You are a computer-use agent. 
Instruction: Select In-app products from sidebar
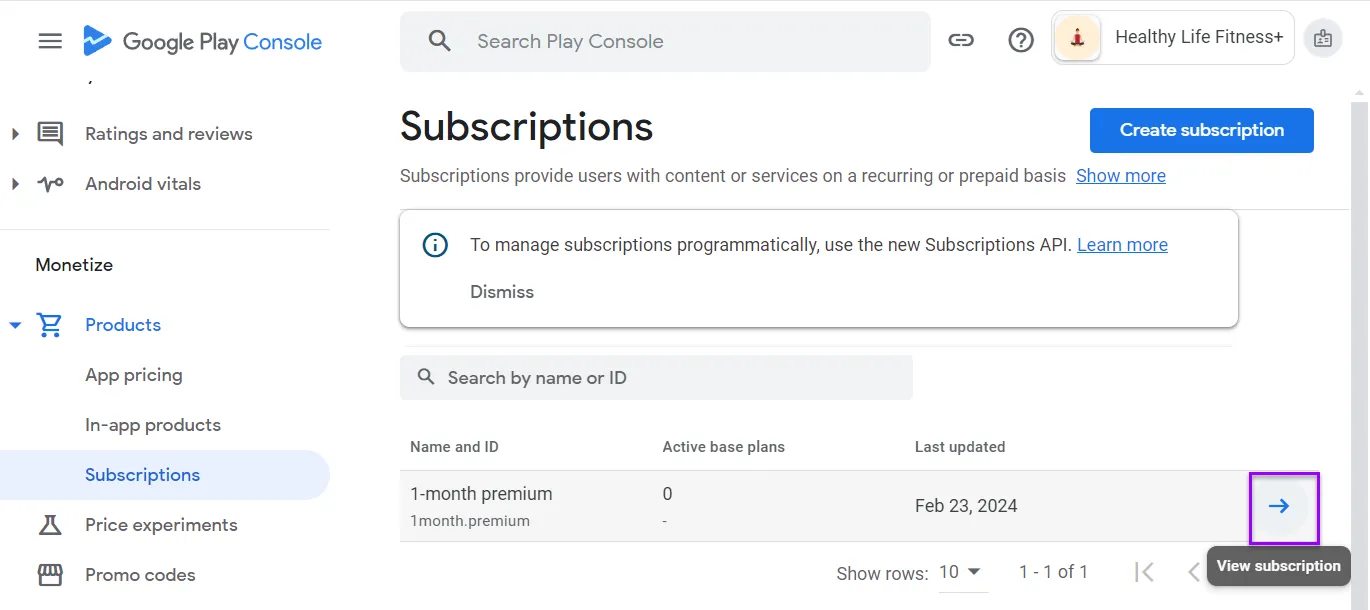(x=152, y=424)
